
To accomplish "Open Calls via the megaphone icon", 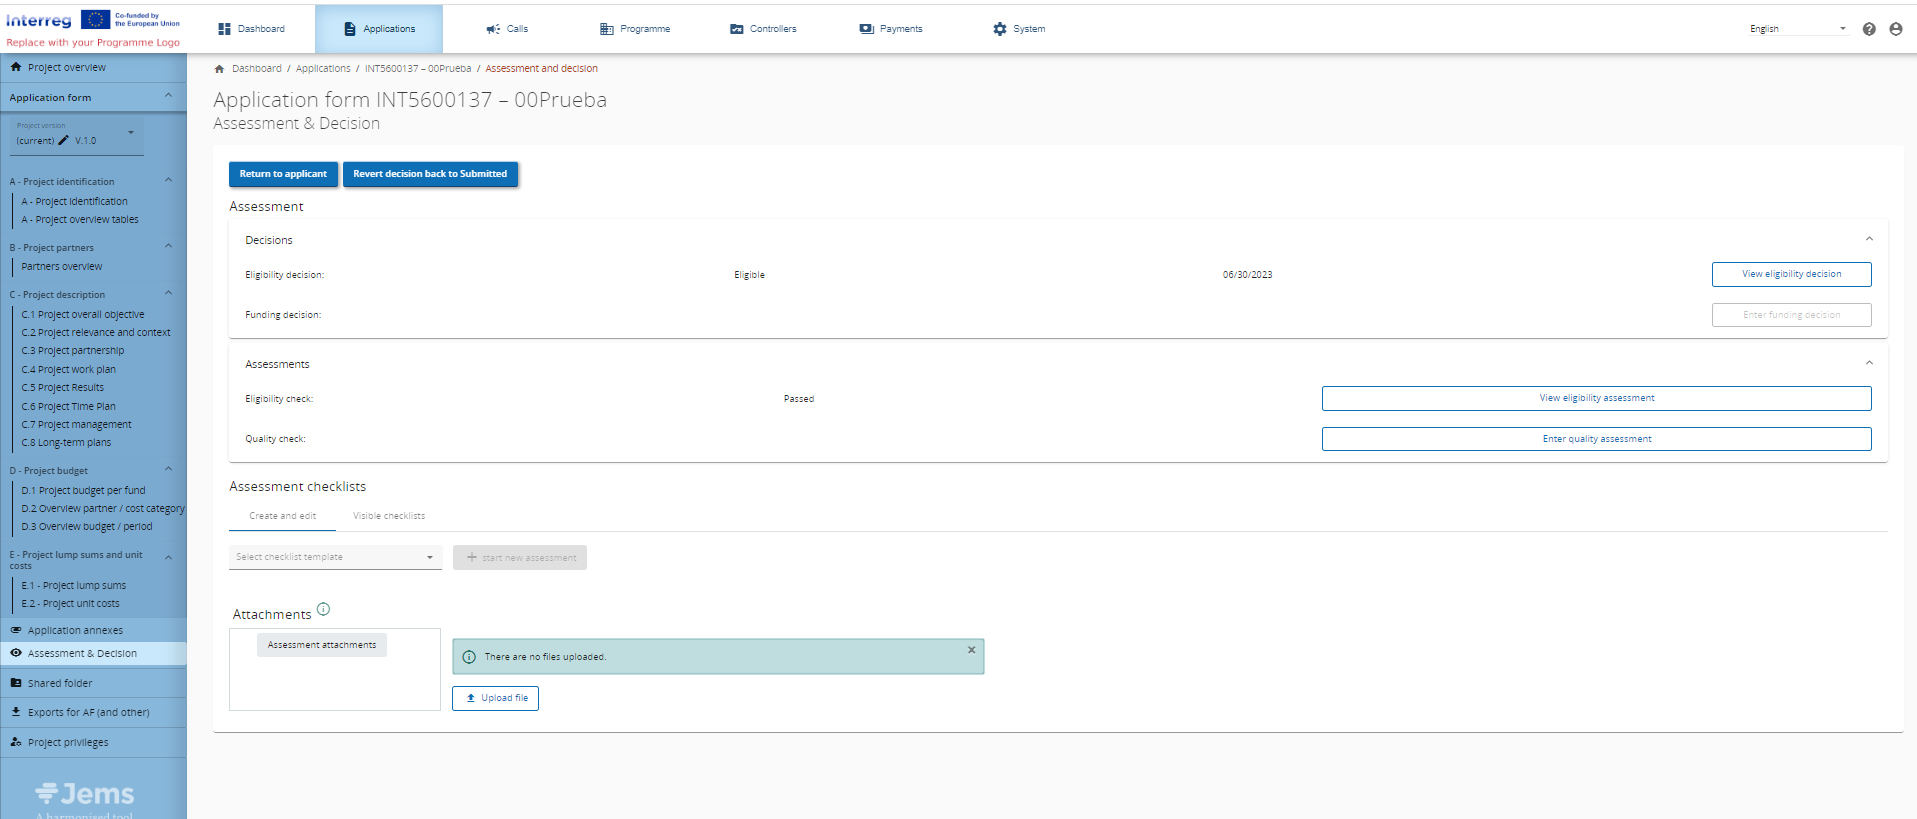I will tap(493, 29).
